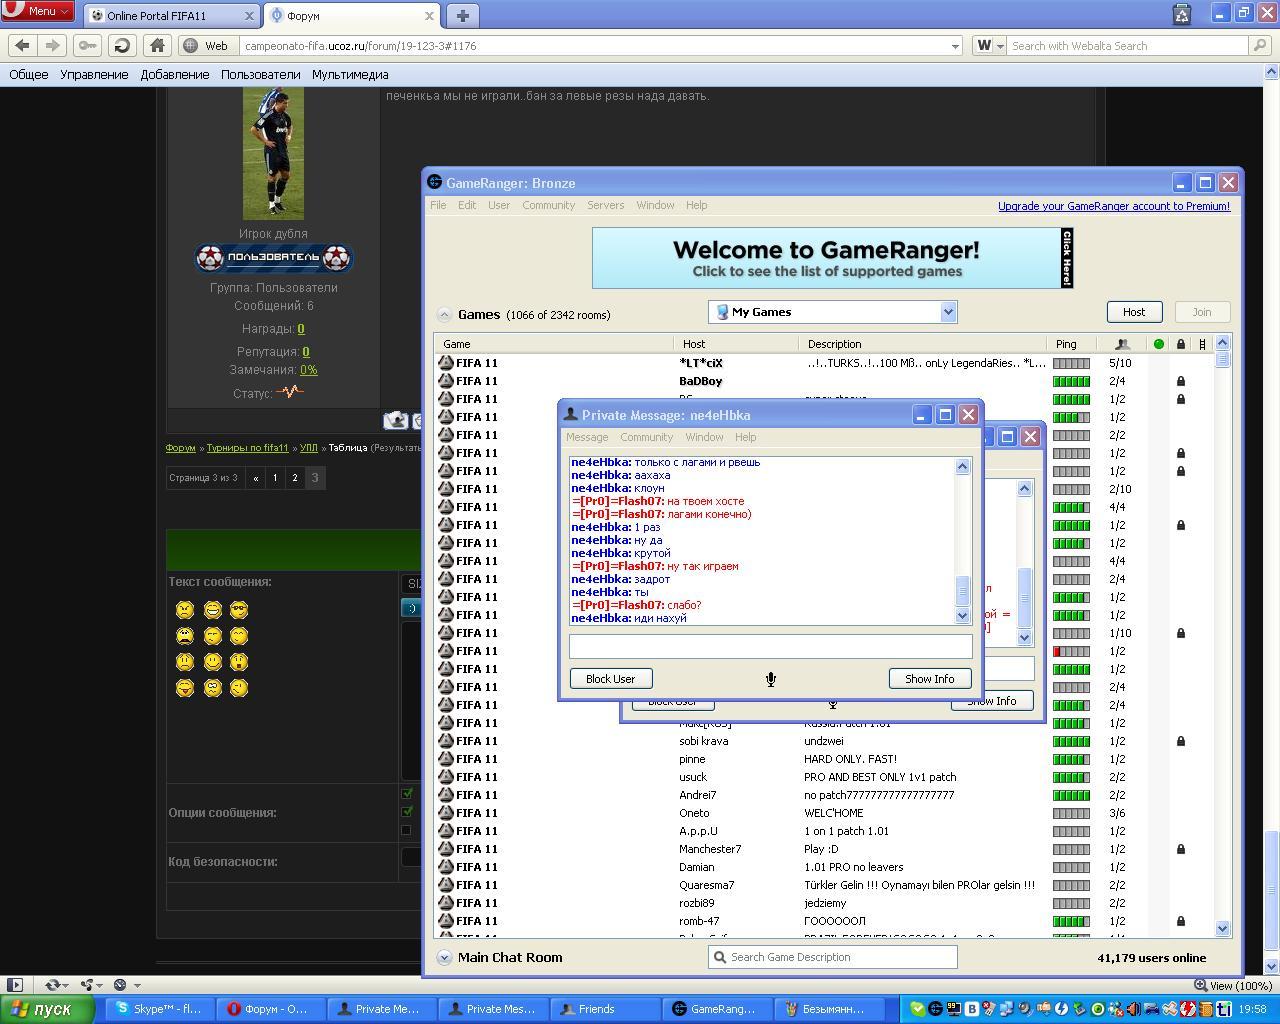Click lock icon on BaDBoy's room
This screenshot has height=1024, width=1280.
(1181, 381)
